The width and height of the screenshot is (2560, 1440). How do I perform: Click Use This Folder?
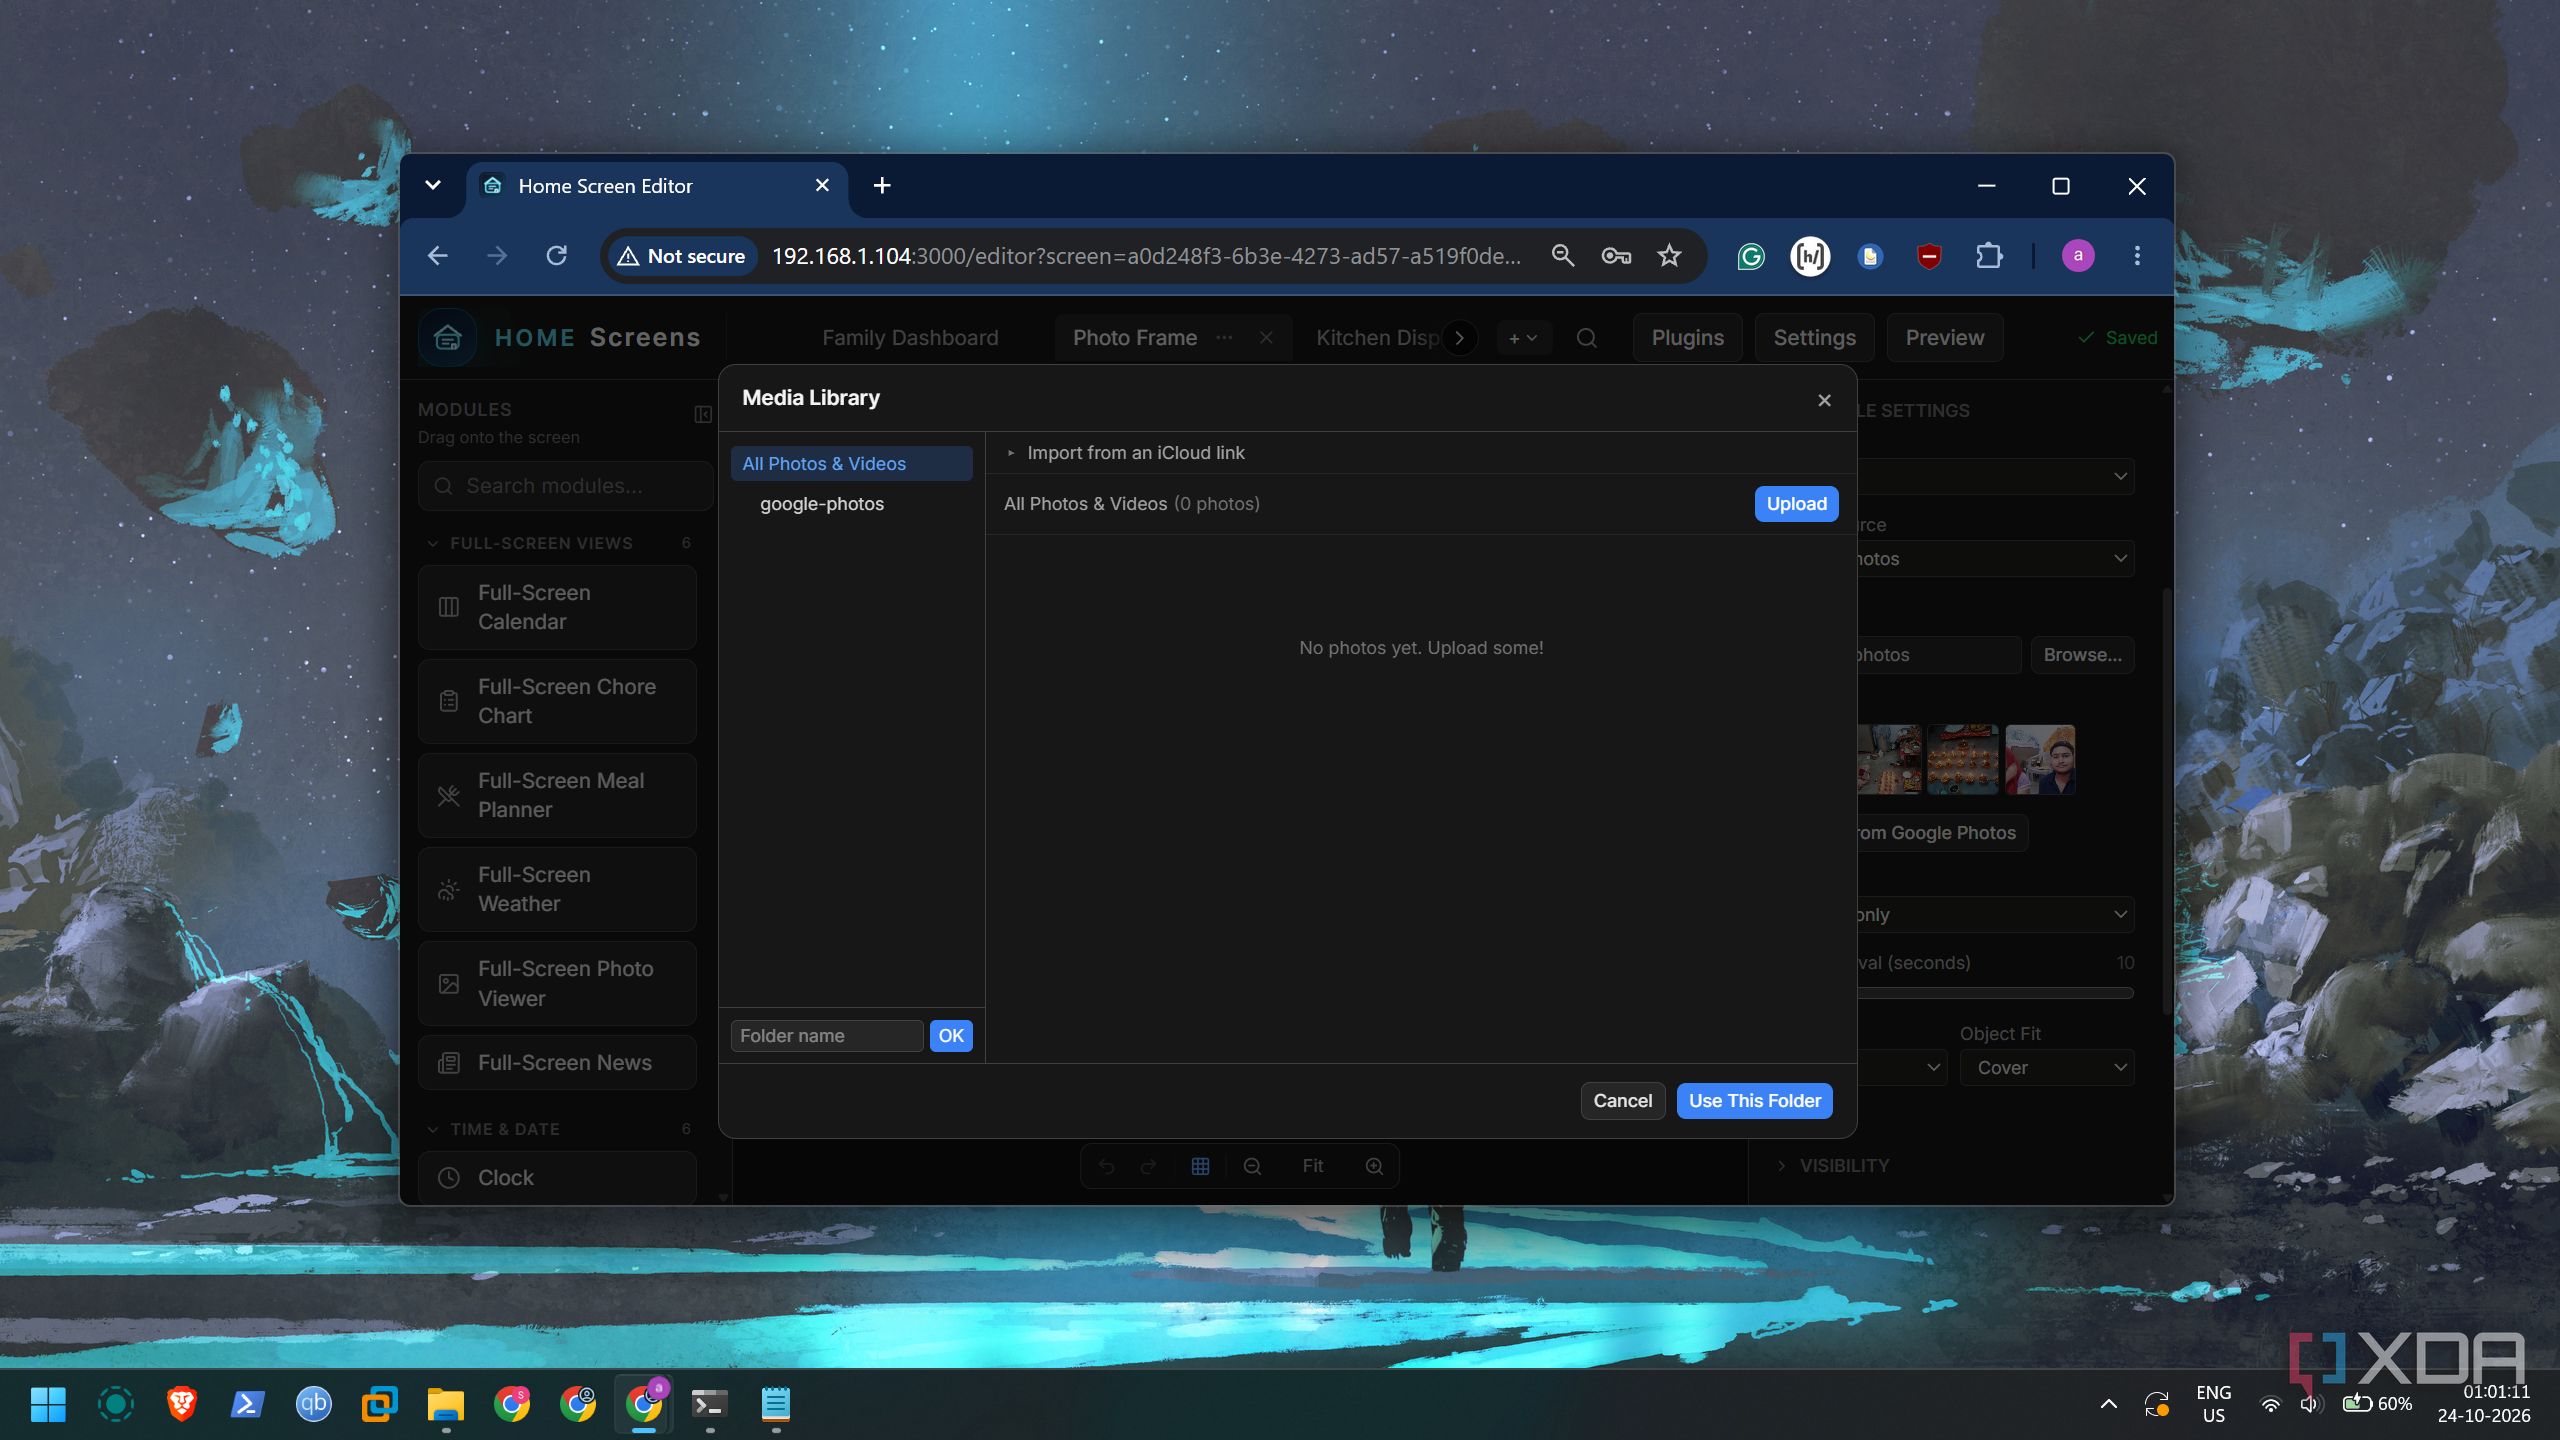(x=1754, y=1101)
